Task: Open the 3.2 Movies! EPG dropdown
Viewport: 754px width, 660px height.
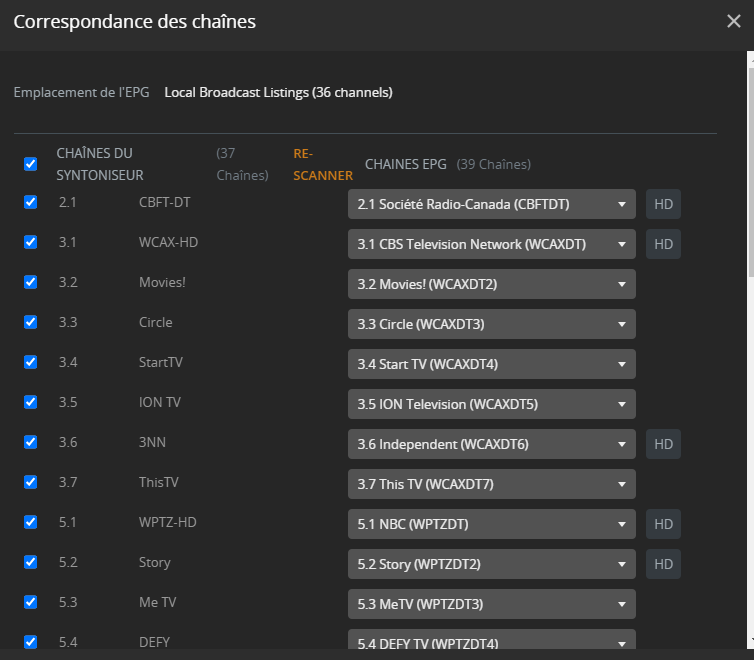Action: 491,284
